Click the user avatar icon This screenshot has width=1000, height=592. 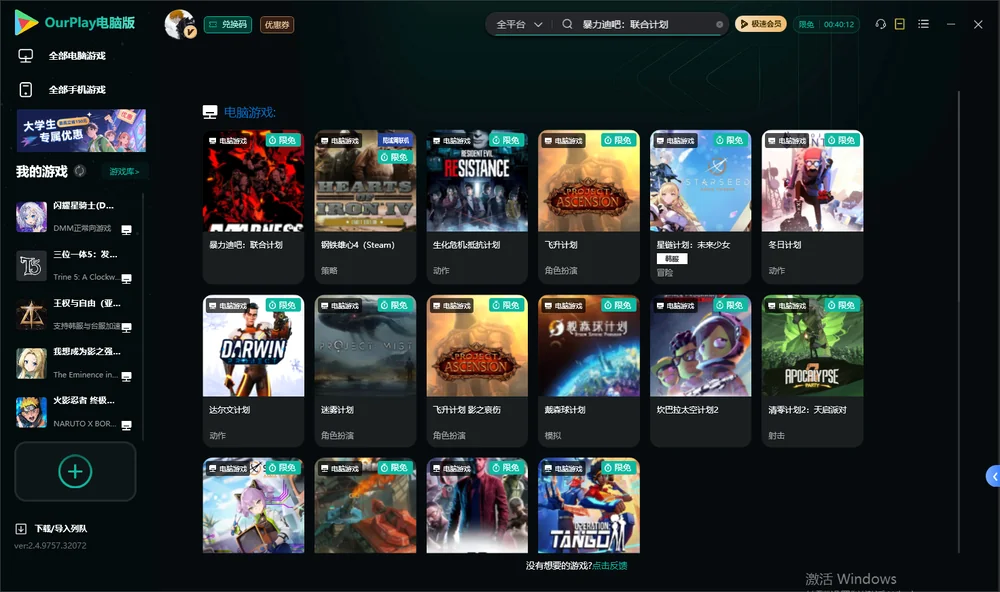click(179, 24)
